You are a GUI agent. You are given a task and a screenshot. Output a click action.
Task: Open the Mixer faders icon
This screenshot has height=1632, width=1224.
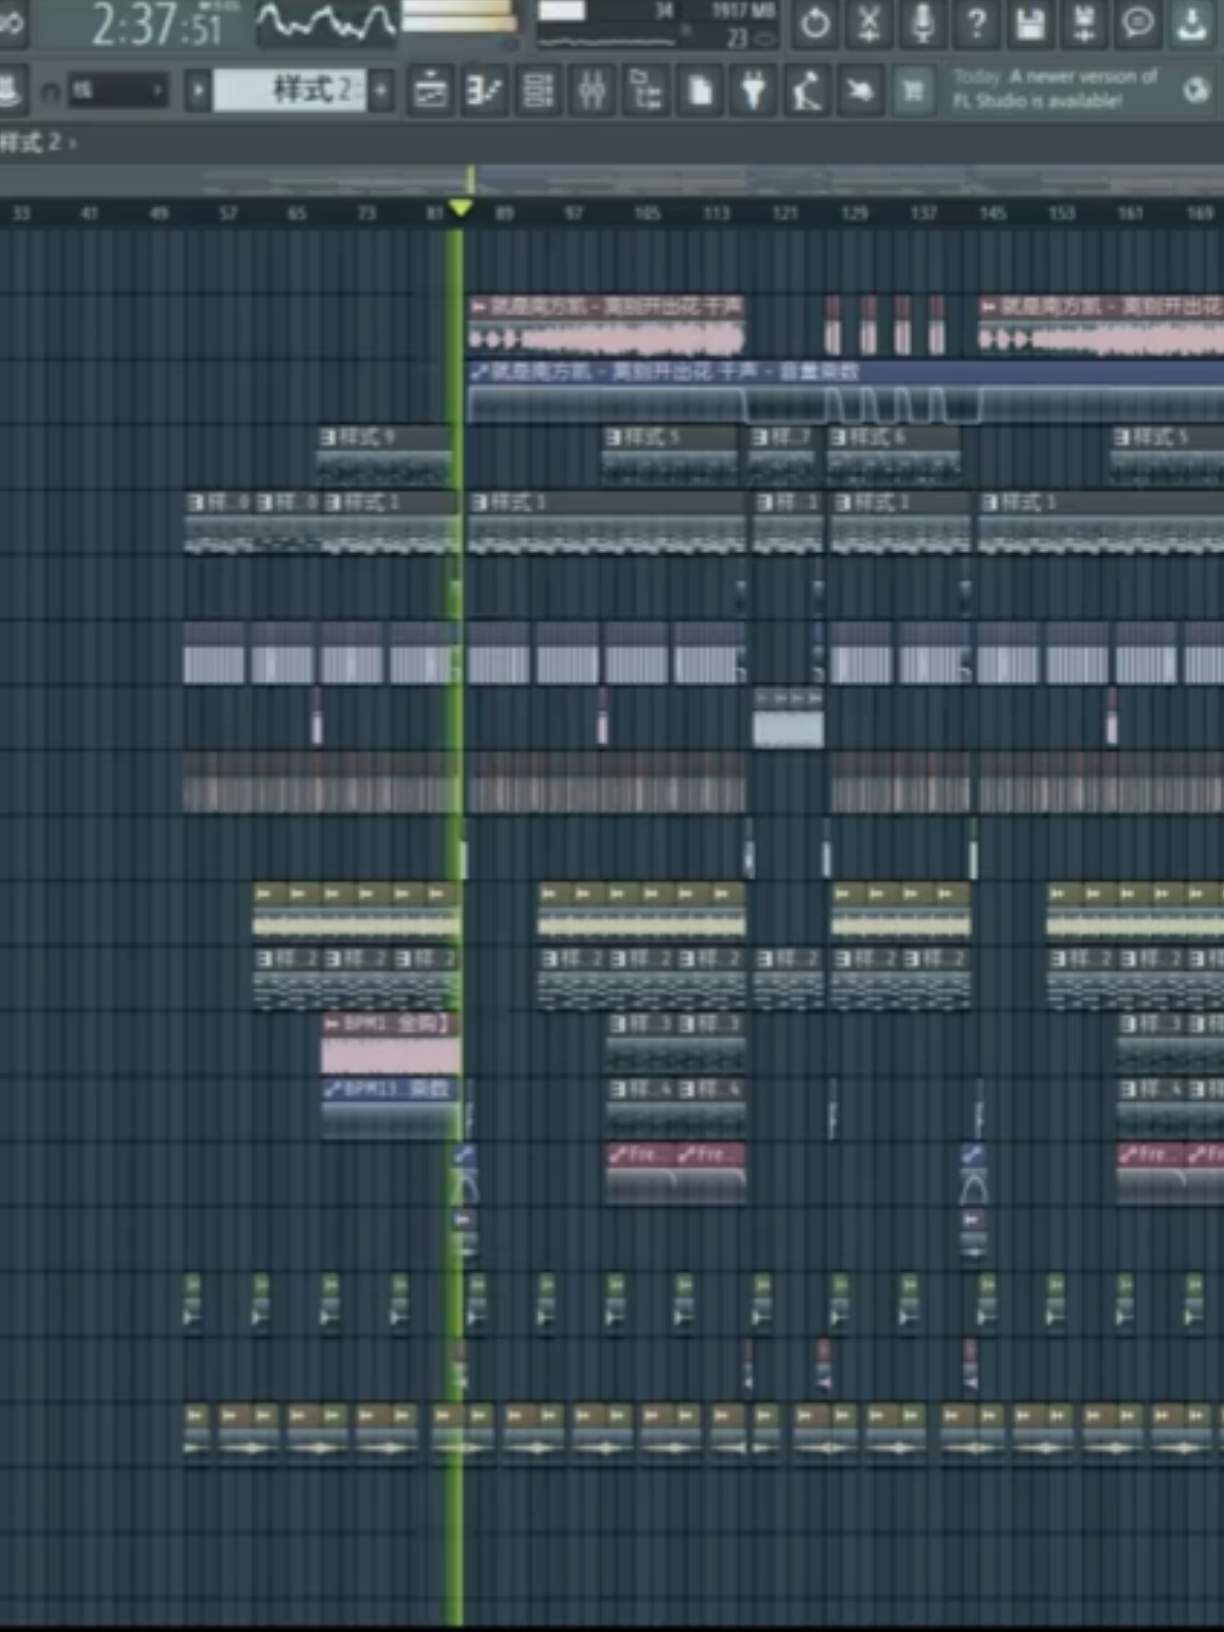coord(593,91)
